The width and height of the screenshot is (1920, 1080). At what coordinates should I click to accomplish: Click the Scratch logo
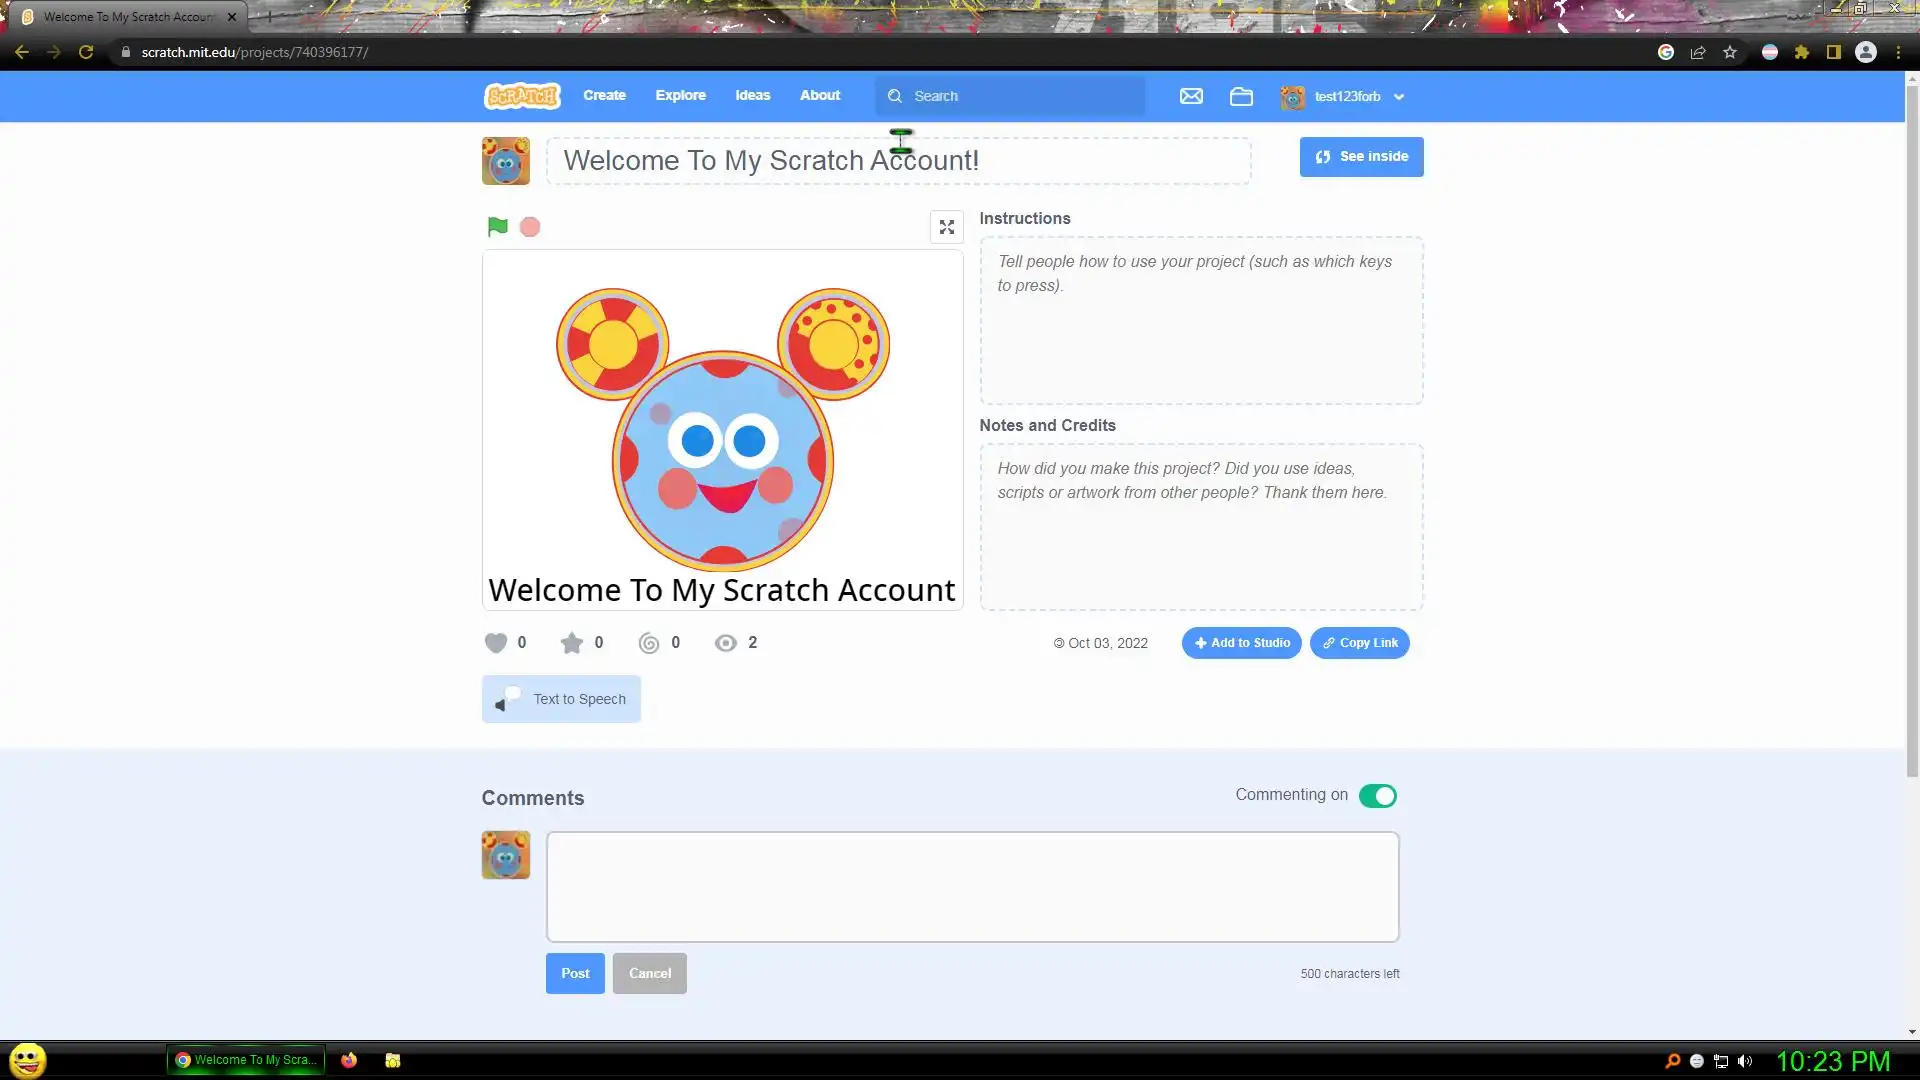click(522, 96)
